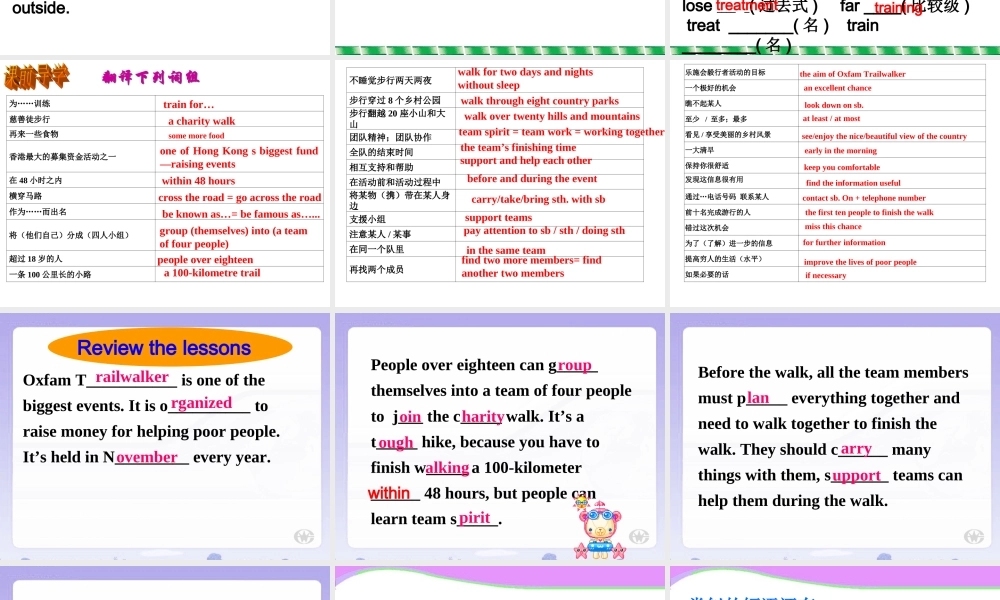The width and height of the screenshot is (1000, 600).
Task: Open the 'Before the walk' slide thumbnail
Action: [835, 437]
